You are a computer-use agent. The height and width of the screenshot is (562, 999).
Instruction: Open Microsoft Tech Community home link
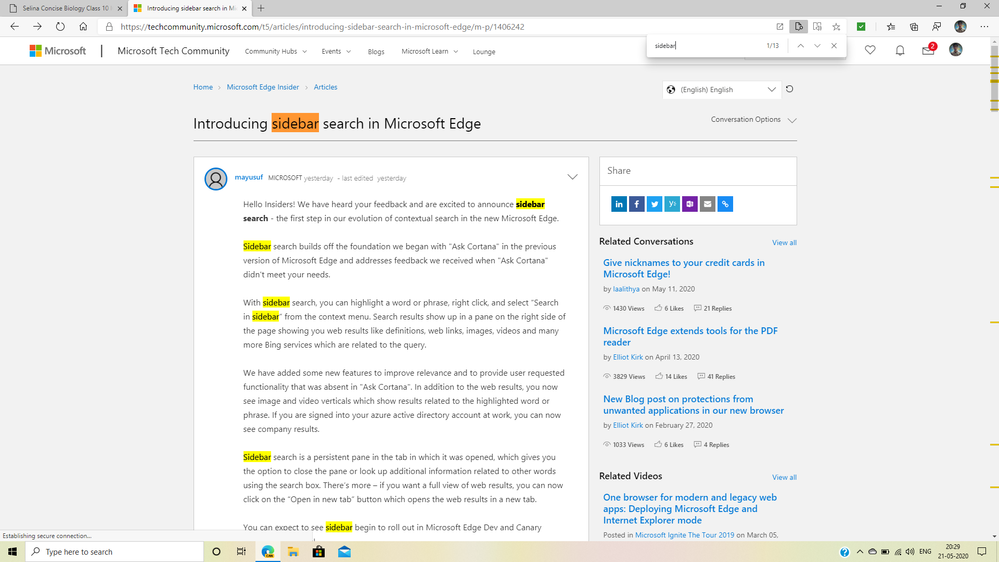173,51
